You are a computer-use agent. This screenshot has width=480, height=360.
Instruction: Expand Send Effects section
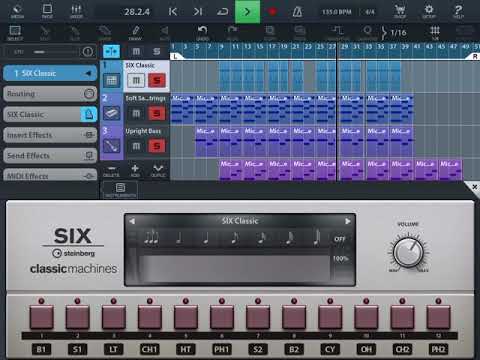[x=50, y=156]
